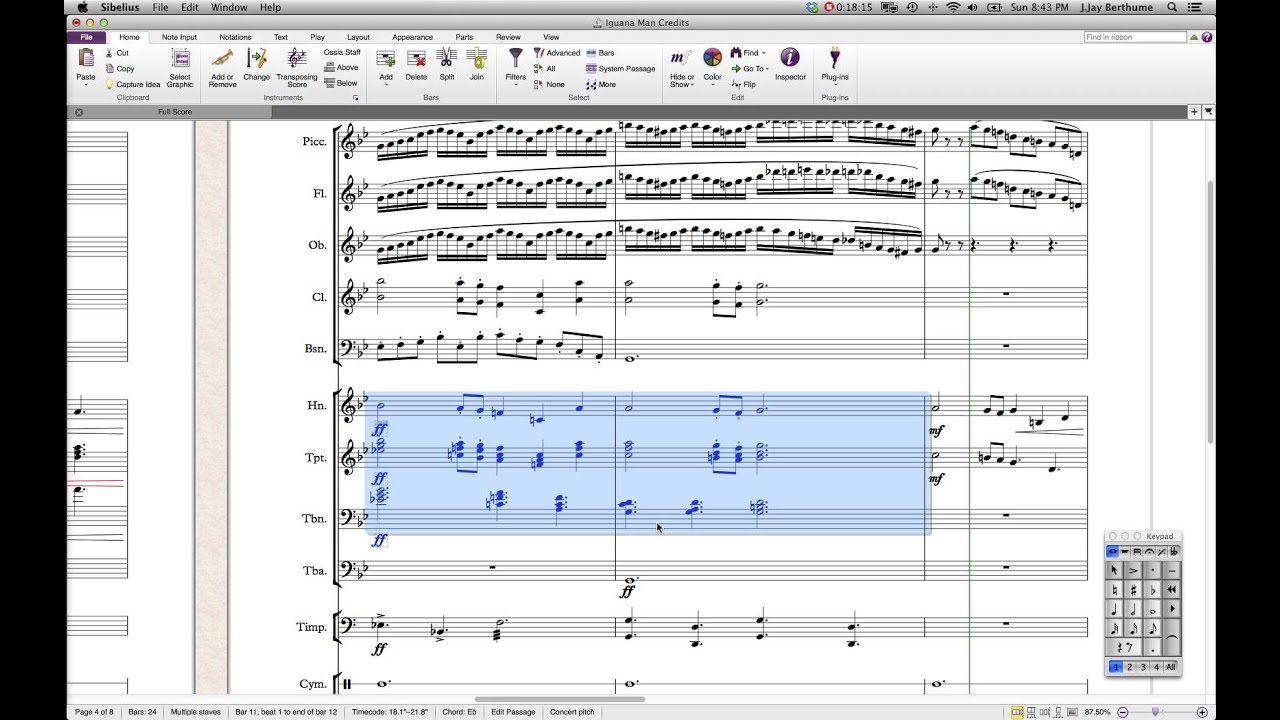This screenshot has height=720, width=1280.
Task: Click Select None in the ribbon
Action: tap(549, 84)
